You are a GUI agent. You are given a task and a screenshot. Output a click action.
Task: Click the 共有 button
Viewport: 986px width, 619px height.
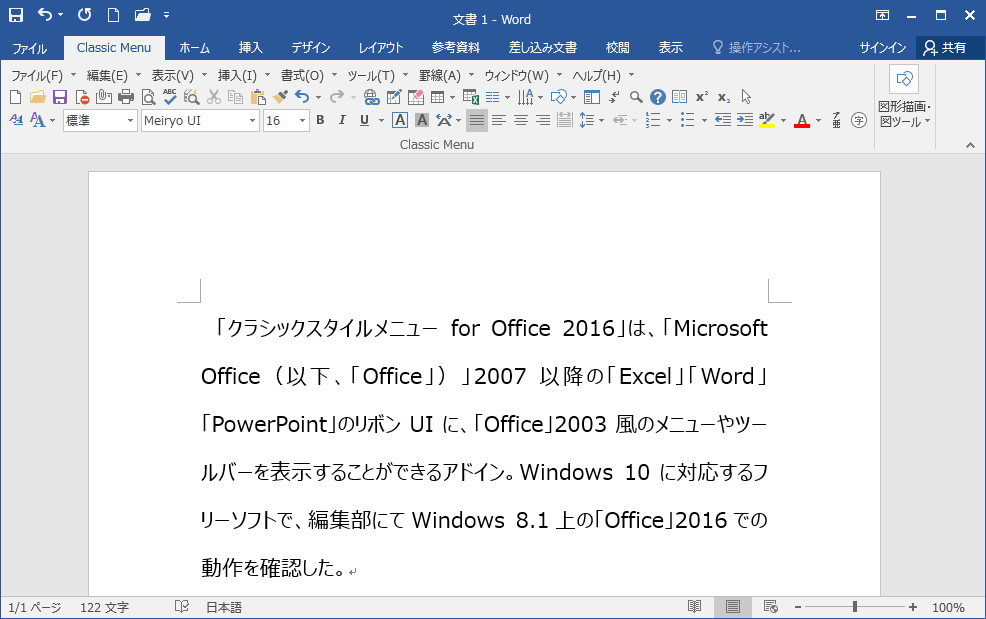click(x=950, y=47)
